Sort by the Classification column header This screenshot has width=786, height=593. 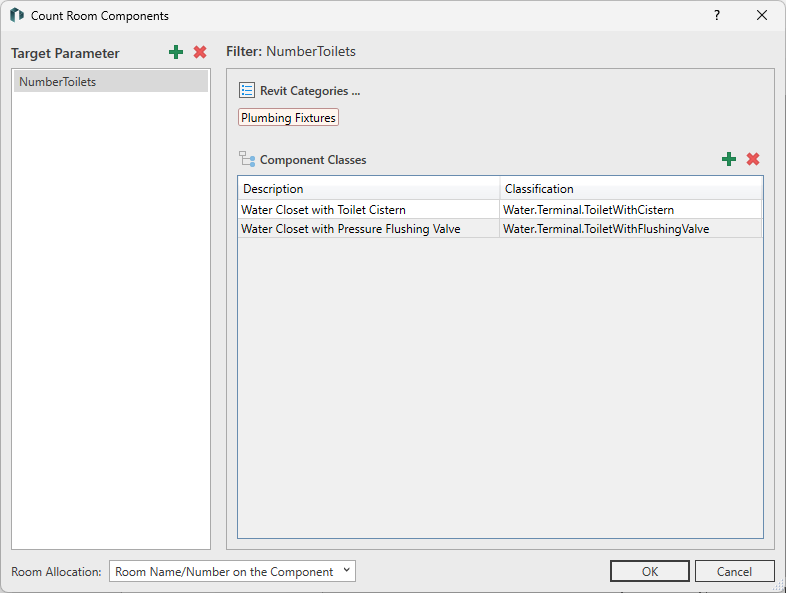[631, 189]
